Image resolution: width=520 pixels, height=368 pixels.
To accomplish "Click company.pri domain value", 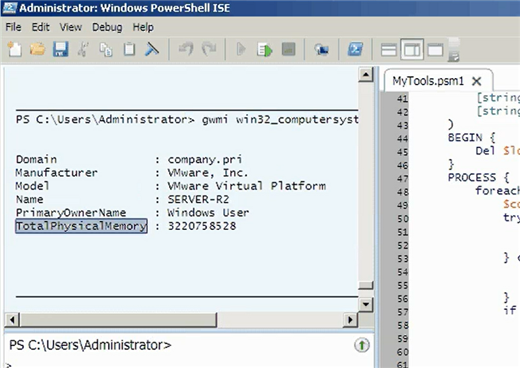I will pos(205,160).
